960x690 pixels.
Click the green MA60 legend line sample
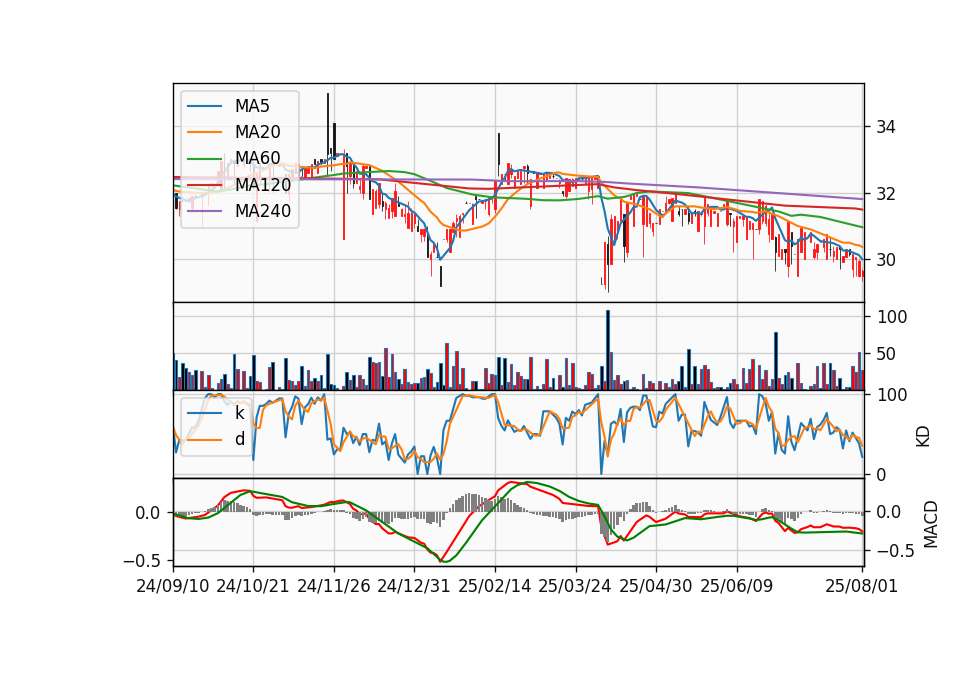[204, 158]
